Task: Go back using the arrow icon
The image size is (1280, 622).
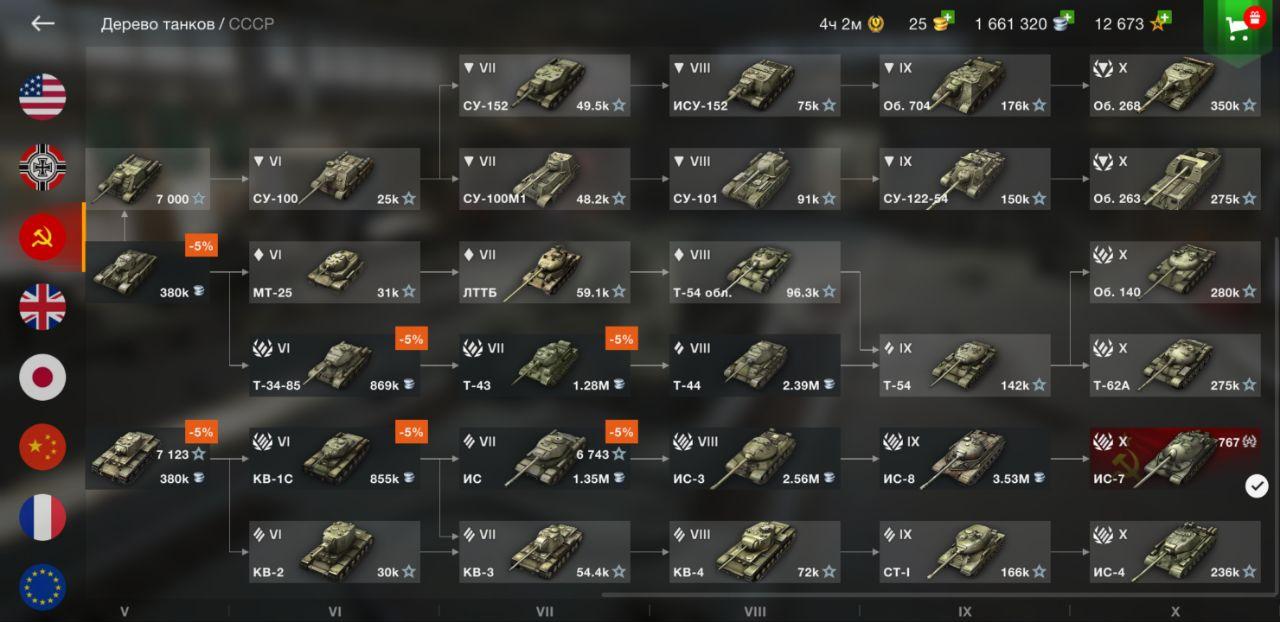Action: pyautogui.click(x=43, y=23)
